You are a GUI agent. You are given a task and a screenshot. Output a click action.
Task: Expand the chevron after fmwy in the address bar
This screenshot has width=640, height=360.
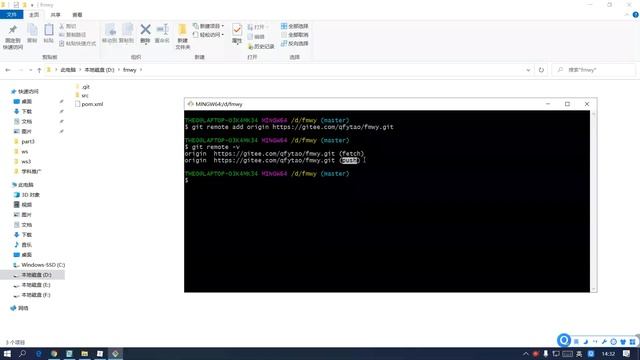[141, 70]
